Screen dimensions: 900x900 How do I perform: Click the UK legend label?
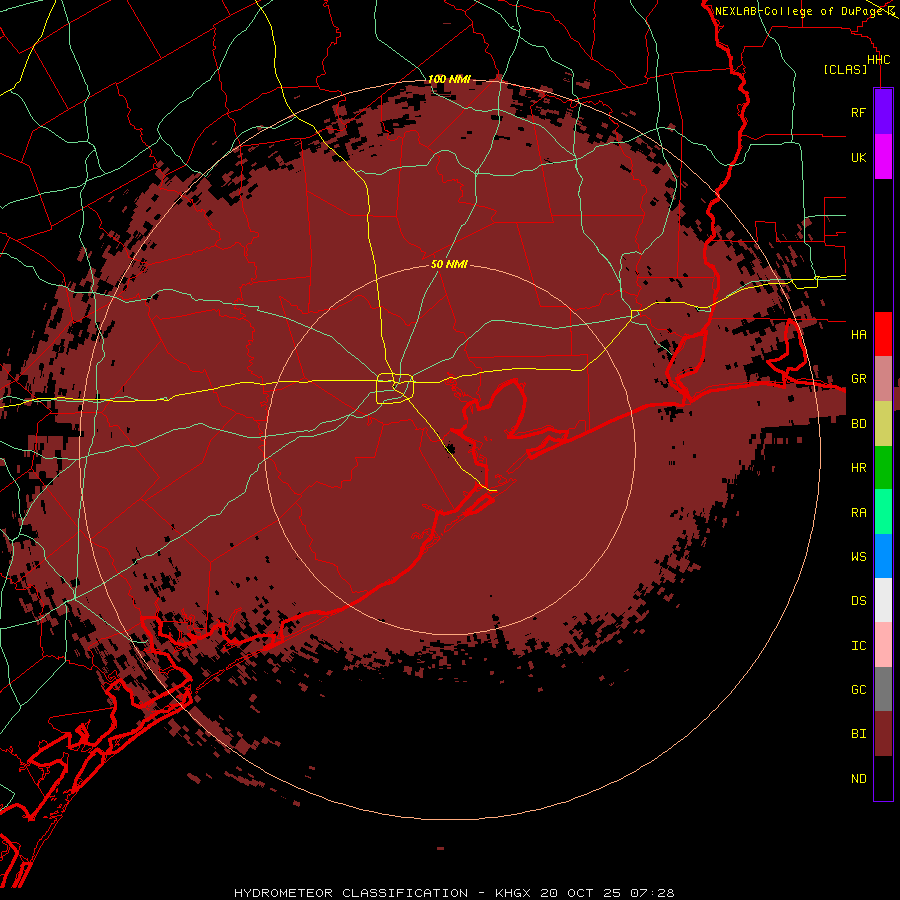(x=858, y=157)
